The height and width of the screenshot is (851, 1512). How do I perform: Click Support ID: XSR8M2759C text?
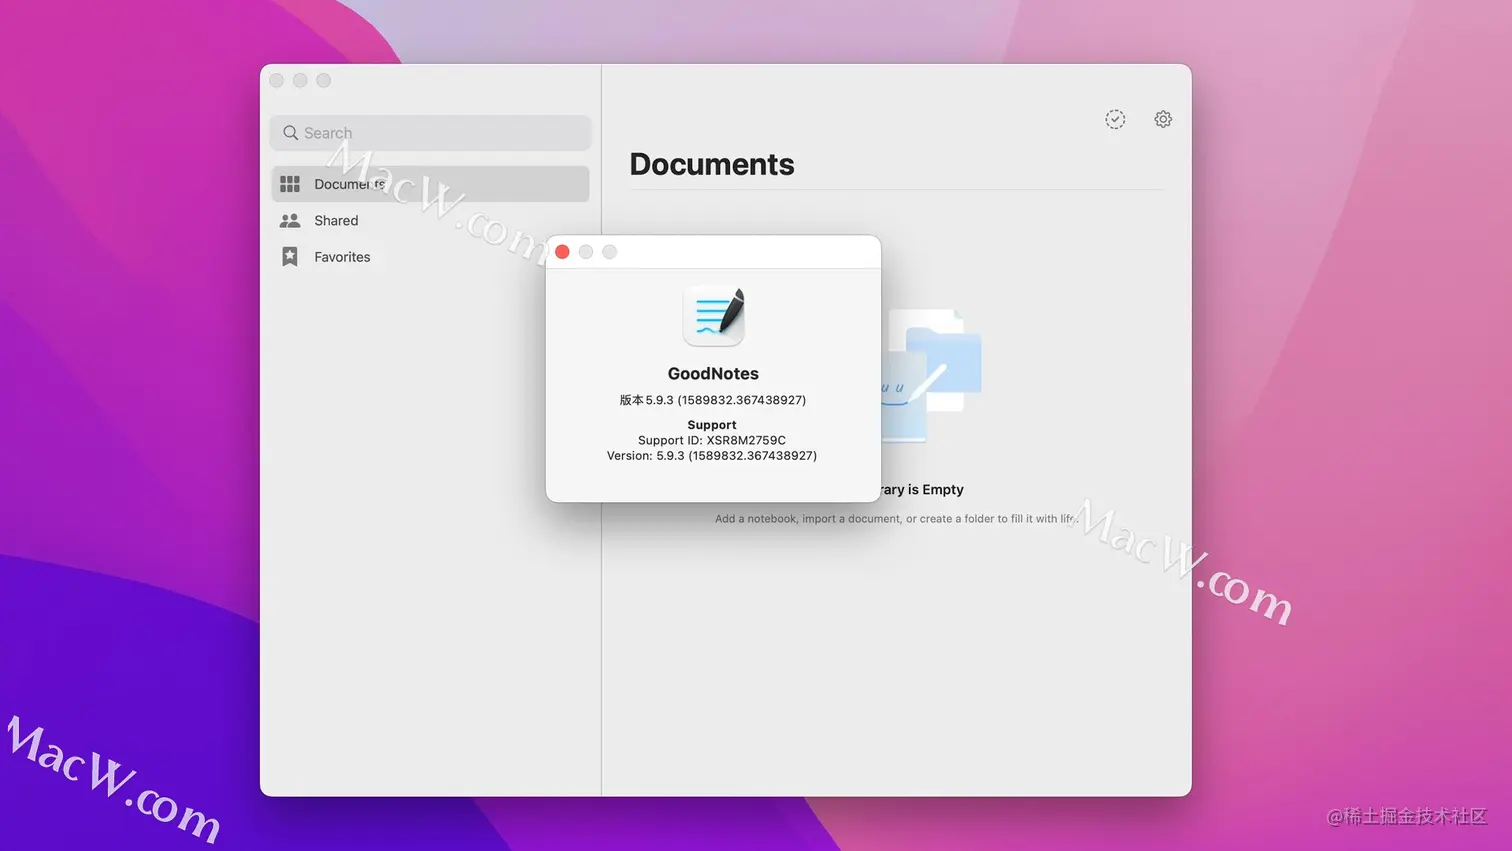pos(712,440)
